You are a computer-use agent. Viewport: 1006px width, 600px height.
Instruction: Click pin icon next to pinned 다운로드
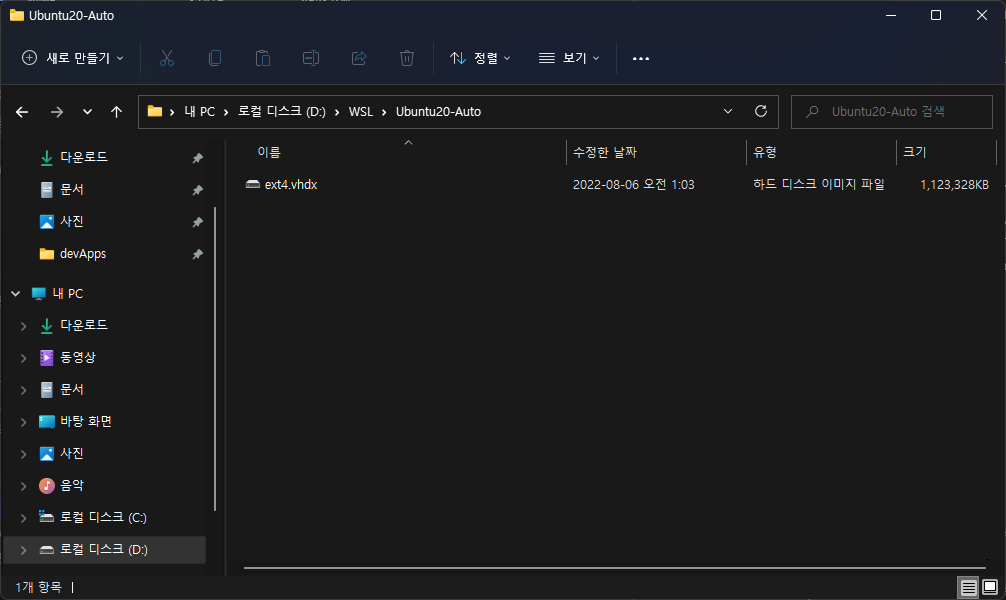[198, 158]
